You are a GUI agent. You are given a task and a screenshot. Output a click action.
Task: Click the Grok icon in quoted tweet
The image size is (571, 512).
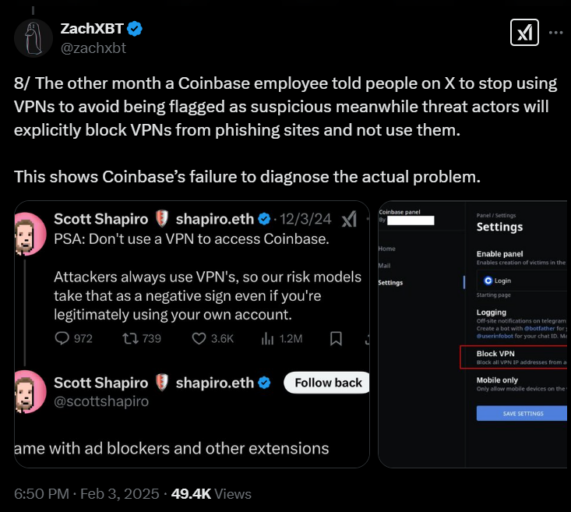click(x=349, y=219)
